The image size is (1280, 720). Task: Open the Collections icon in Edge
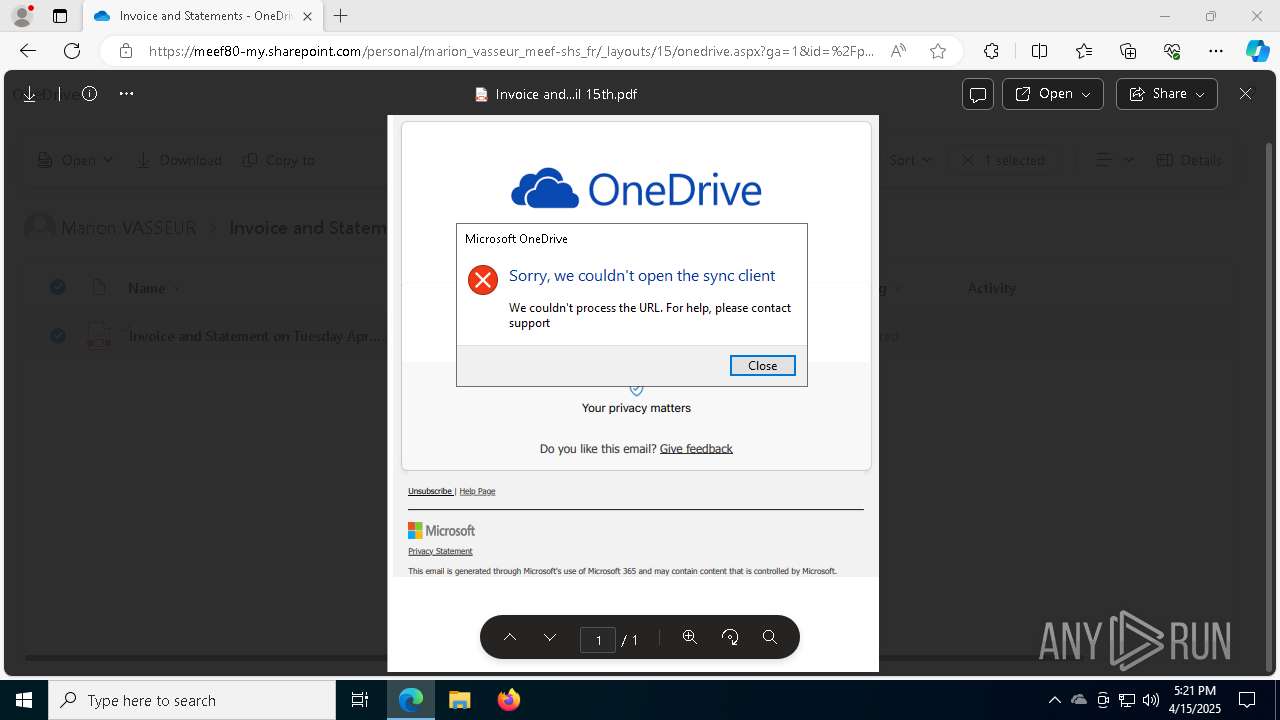tap(1128, 51)
